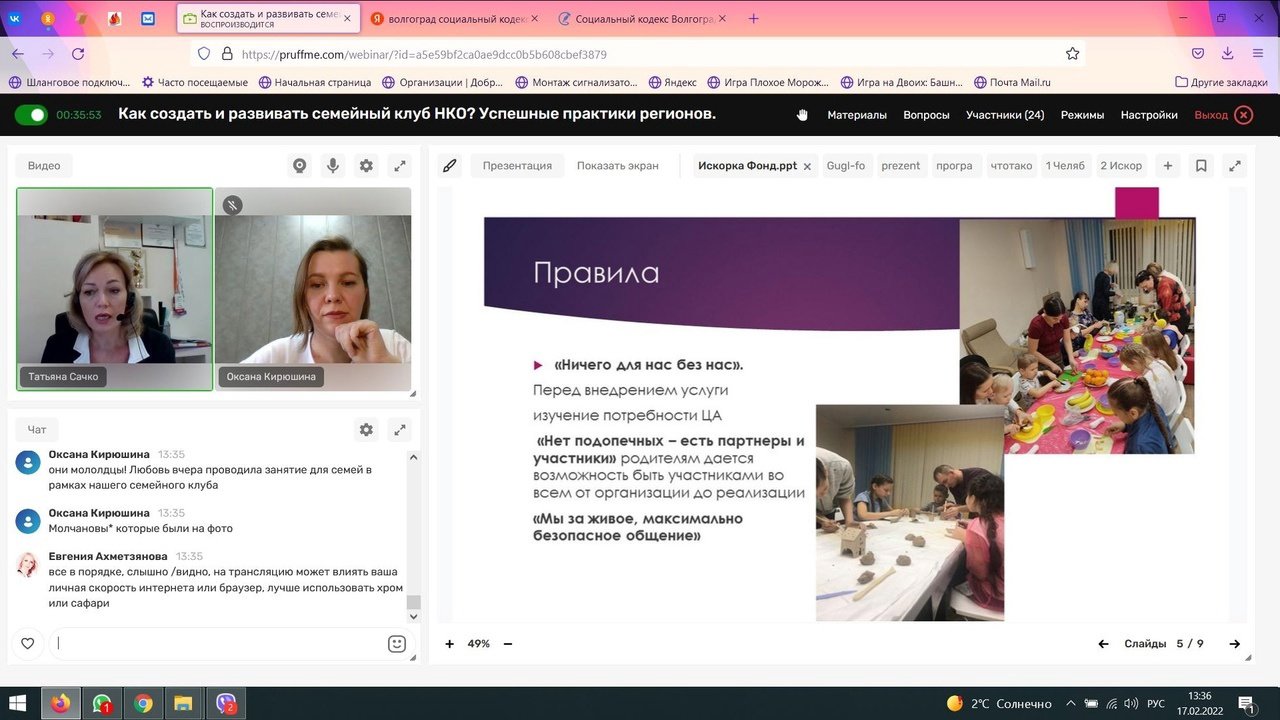1280x720 pixels.
Task: Toggle the microphone icon in Видео panel
Action: pos(333,166)
